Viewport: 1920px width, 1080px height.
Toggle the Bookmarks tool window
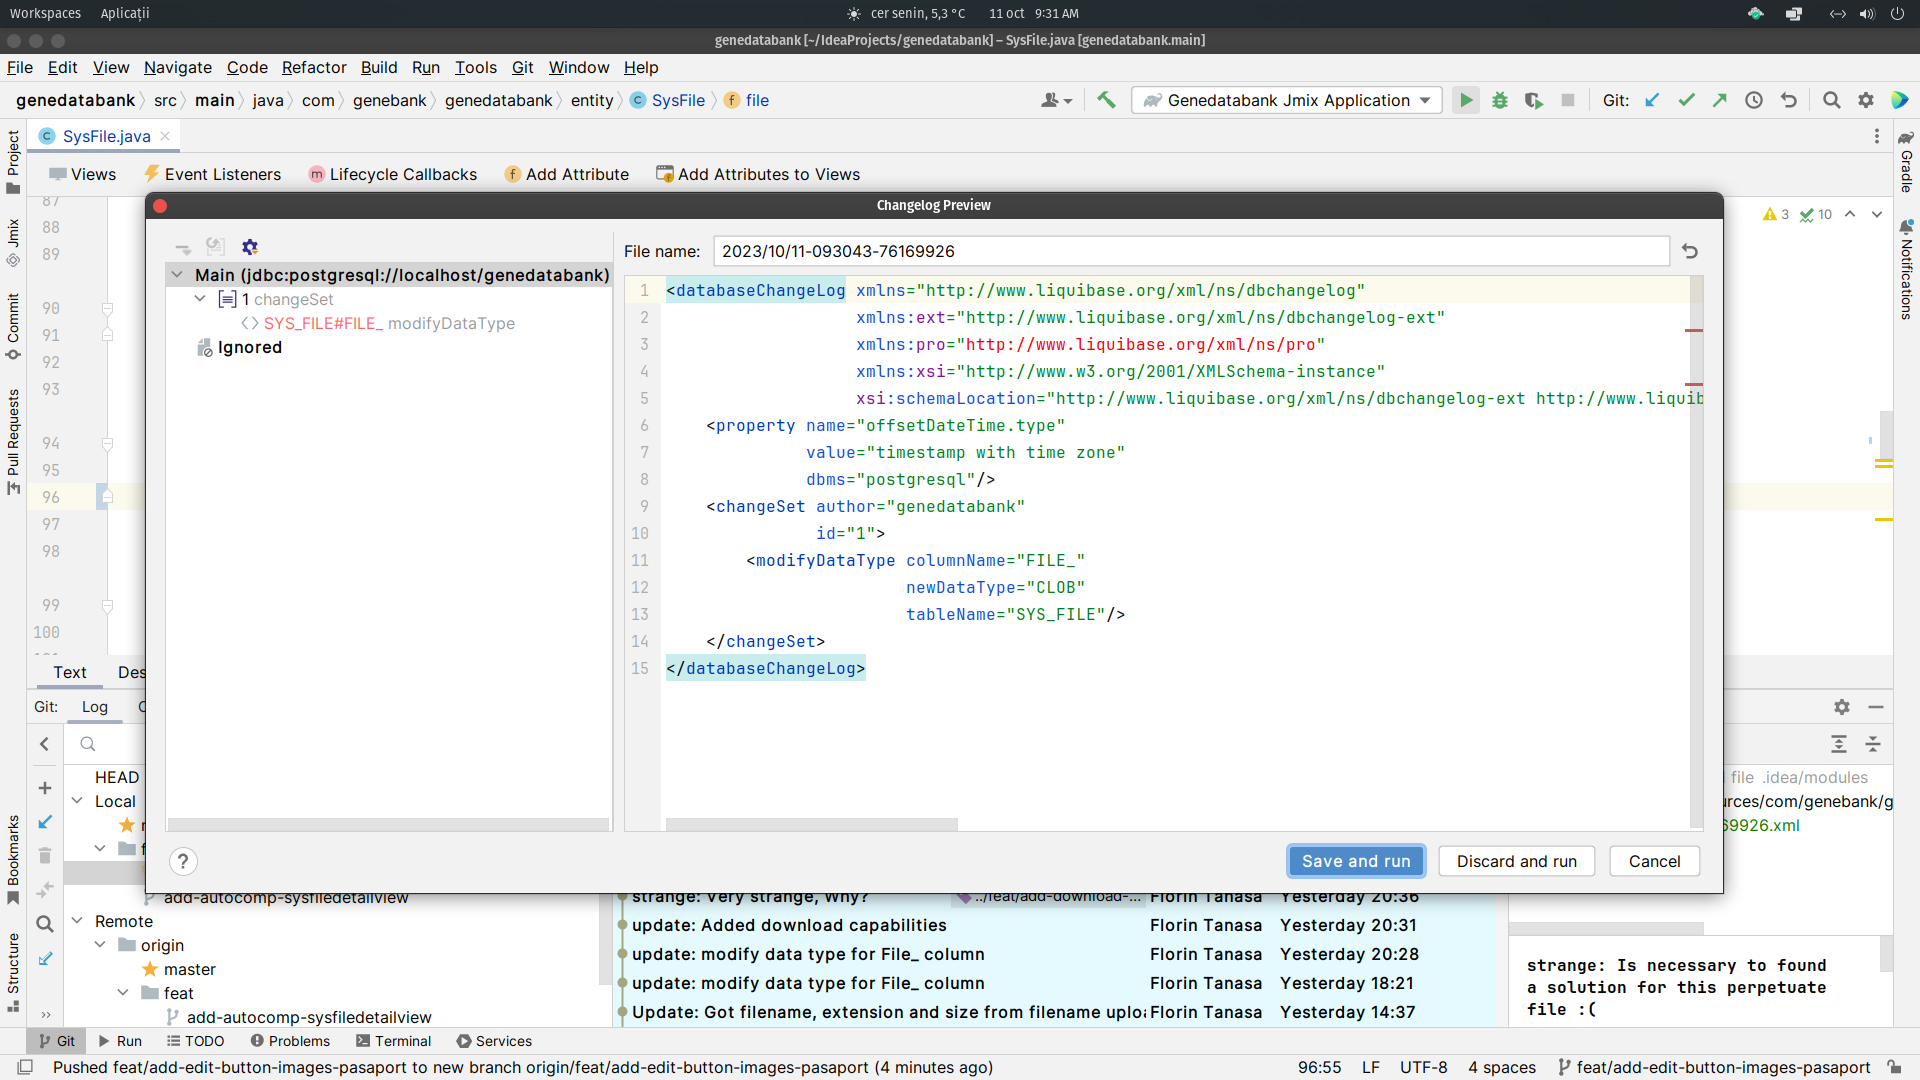13,859
